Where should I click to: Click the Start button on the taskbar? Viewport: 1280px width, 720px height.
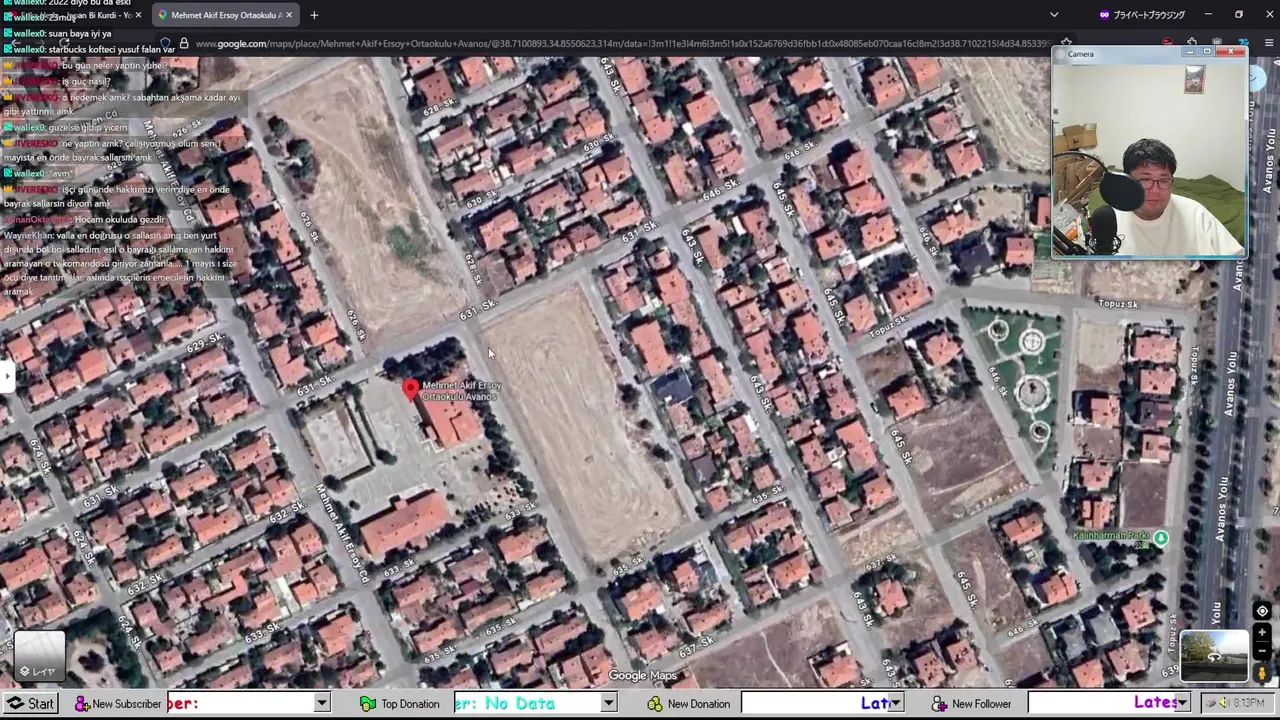click(30, 704)
